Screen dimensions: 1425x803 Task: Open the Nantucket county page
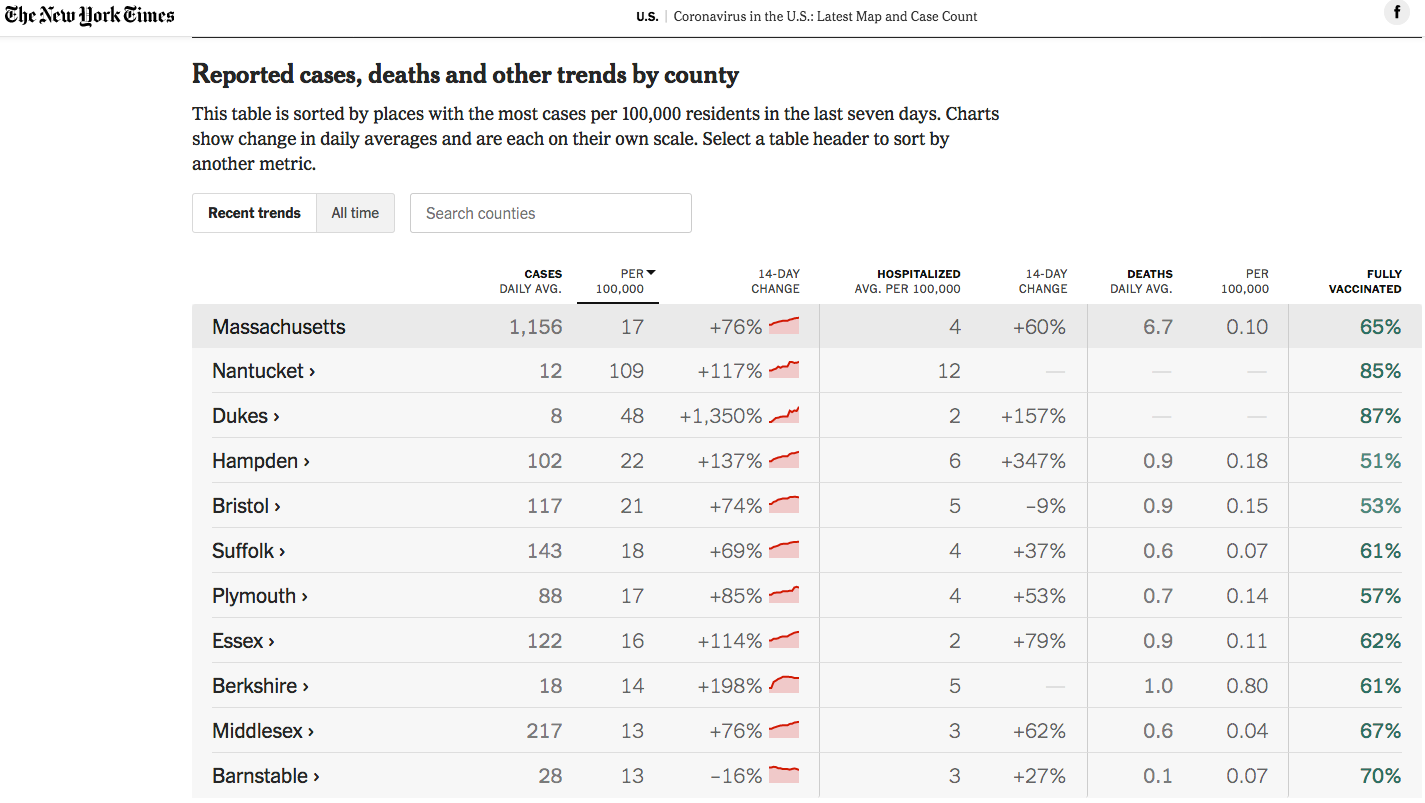pyautogui.click(x=263, y=371)
